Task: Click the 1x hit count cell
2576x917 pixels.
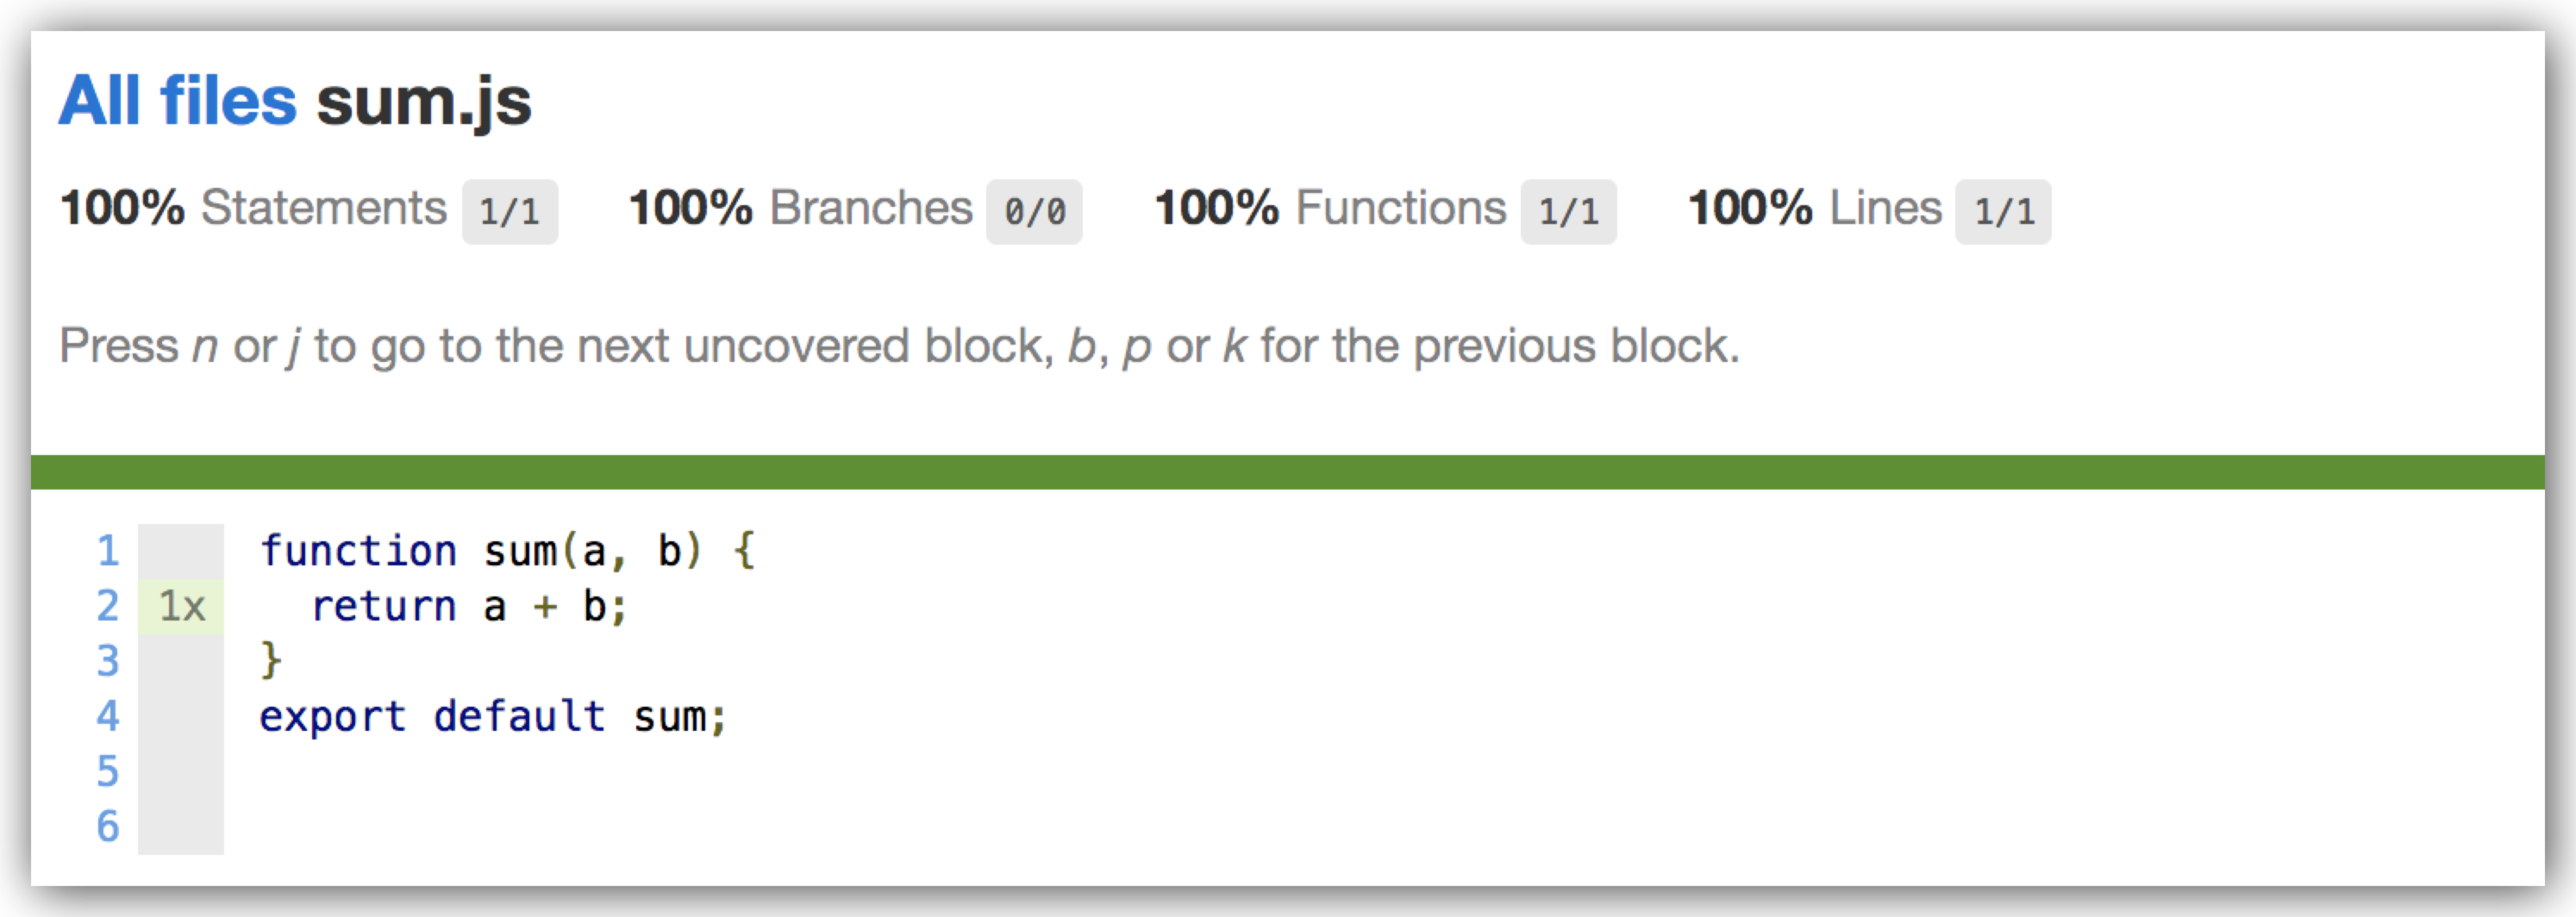Action: [x=181, y=606]
